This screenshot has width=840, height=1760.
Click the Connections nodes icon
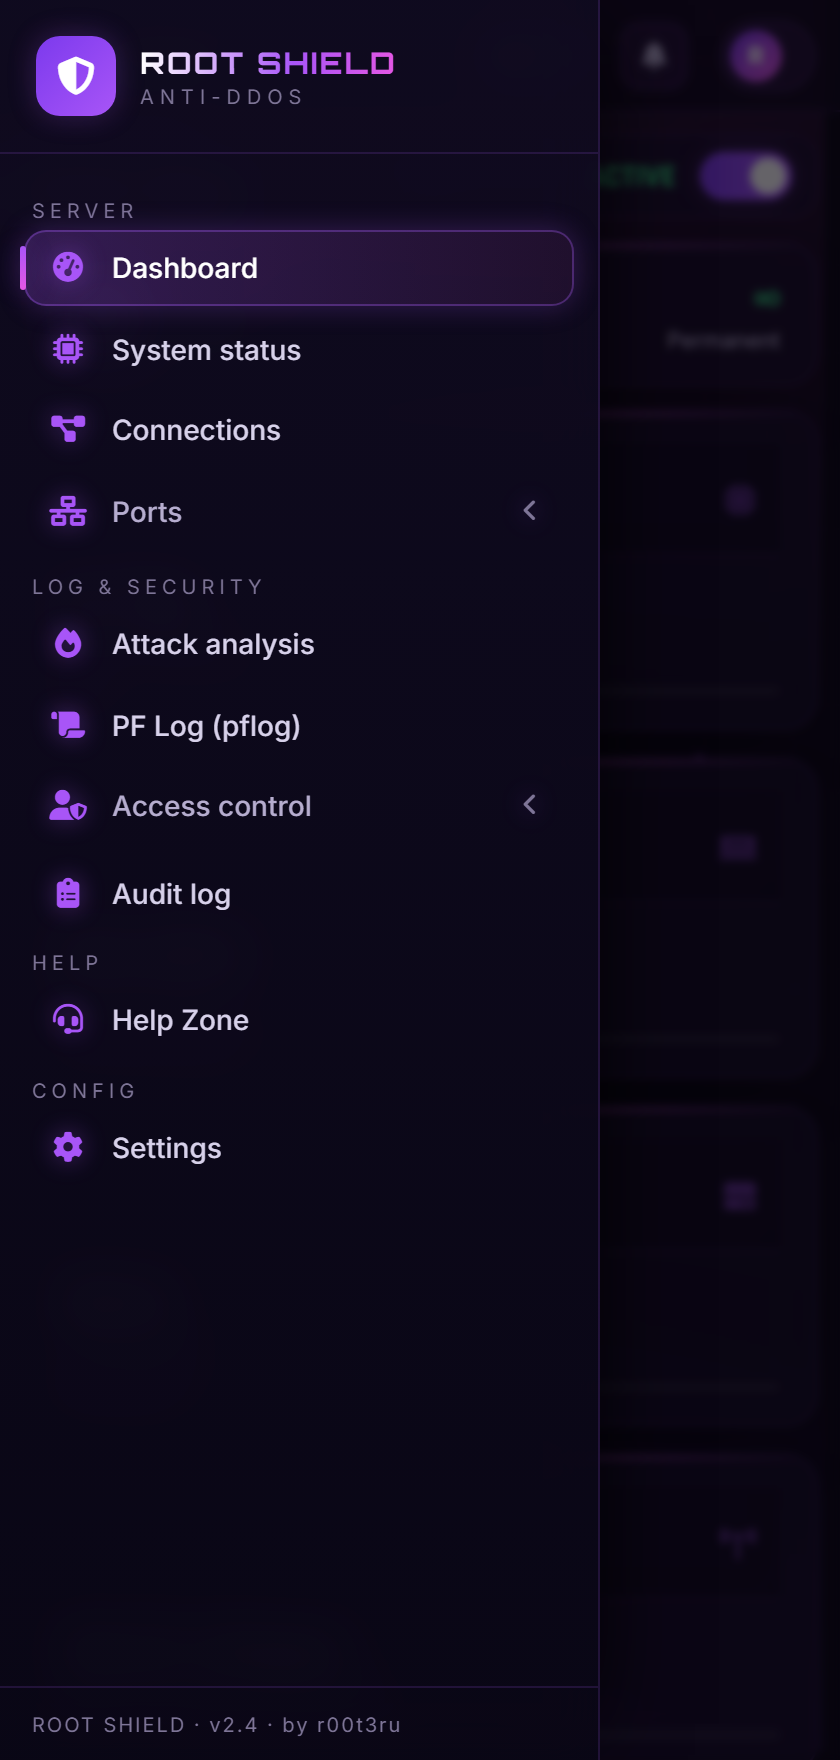click(68, 429)
